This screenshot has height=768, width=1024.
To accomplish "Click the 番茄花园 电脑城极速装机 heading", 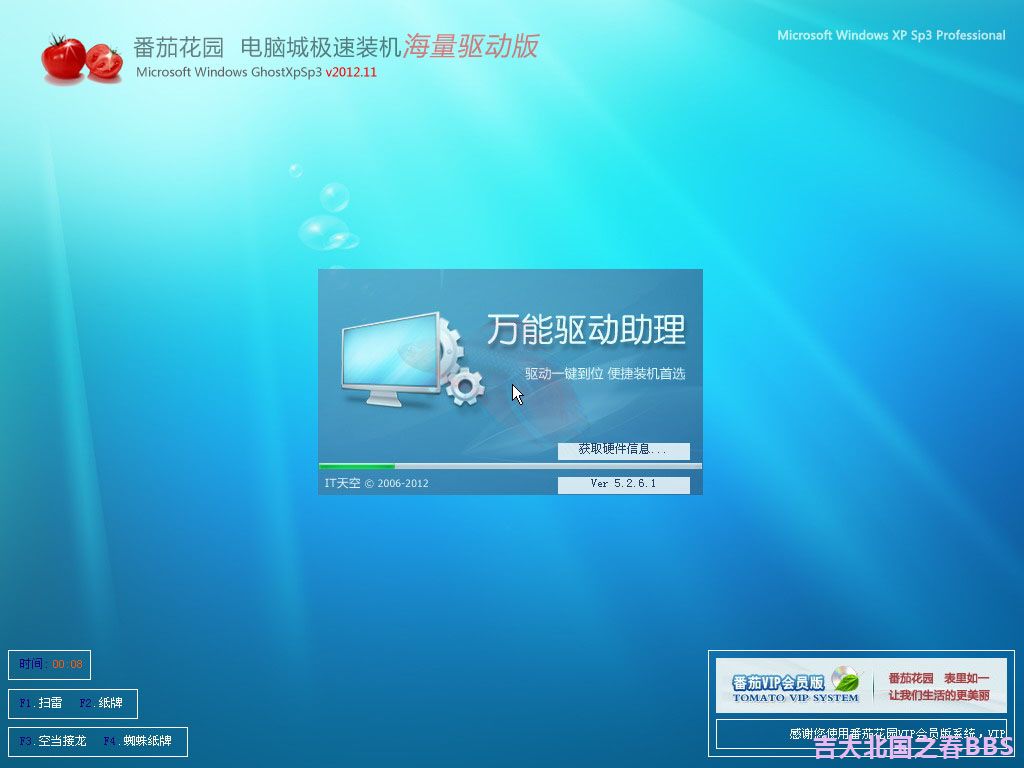I will click(x=267, y=48).
